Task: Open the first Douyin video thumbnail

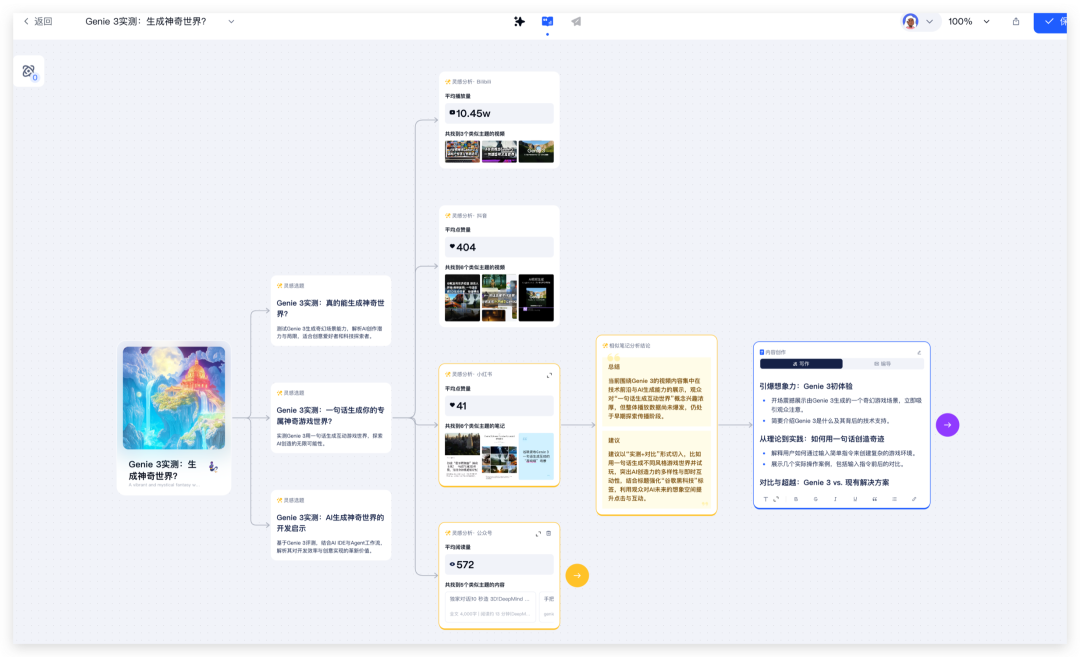Action: (462, 298)
